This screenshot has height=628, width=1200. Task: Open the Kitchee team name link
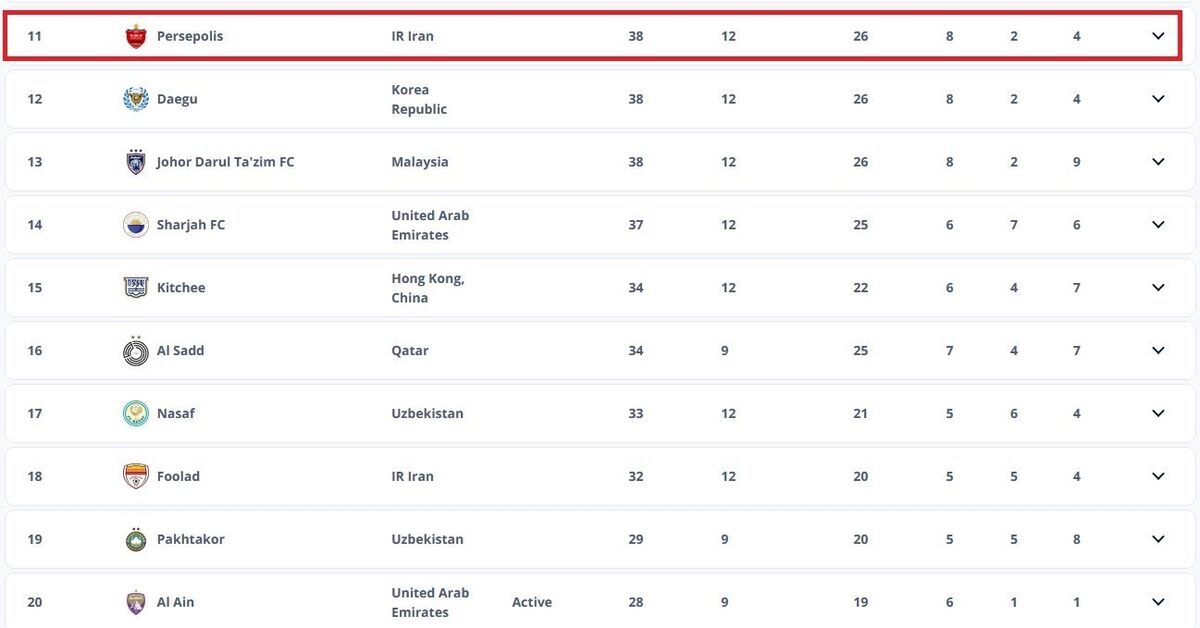(181, 288)
